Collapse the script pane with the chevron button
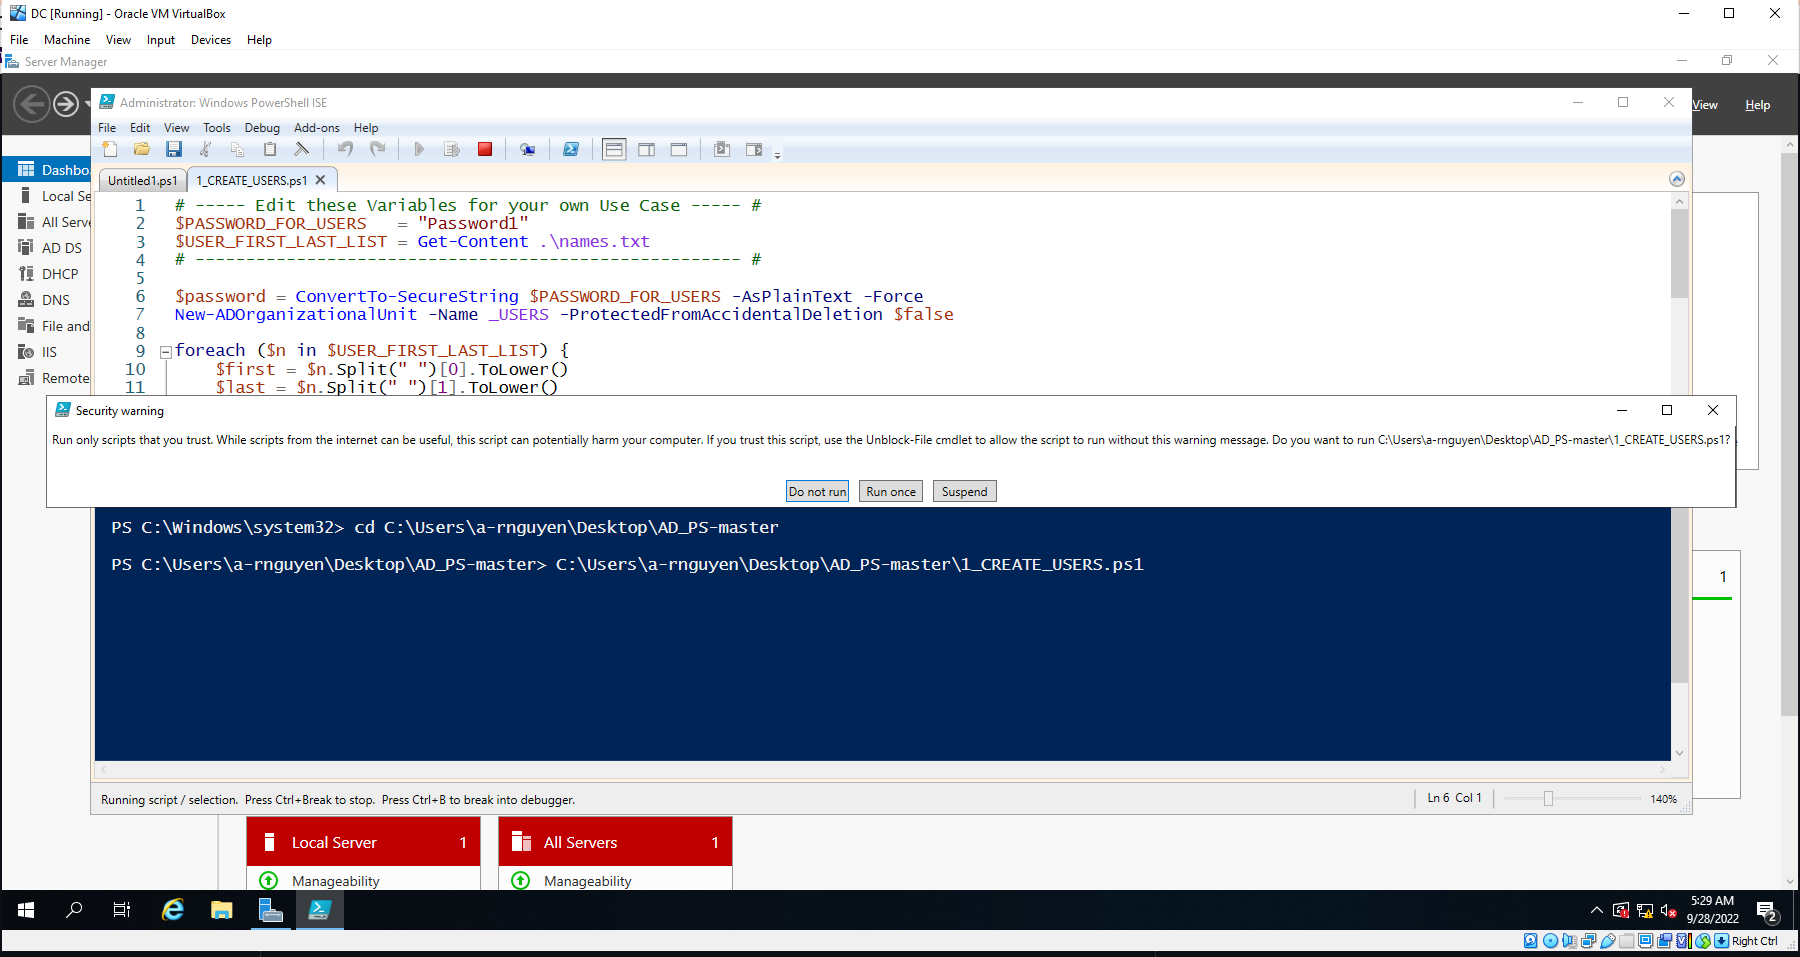This screenshot has height=957, width=1800. 1677,179
